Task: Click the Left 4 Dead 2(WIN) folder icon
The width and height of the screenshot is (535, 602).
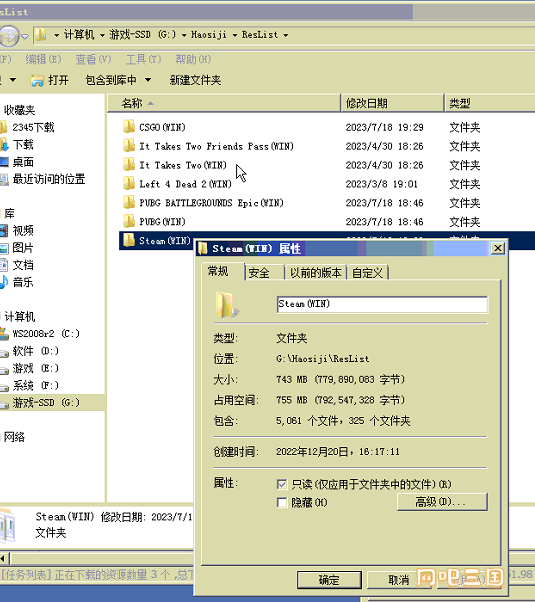Action: (x=129, y=183)
